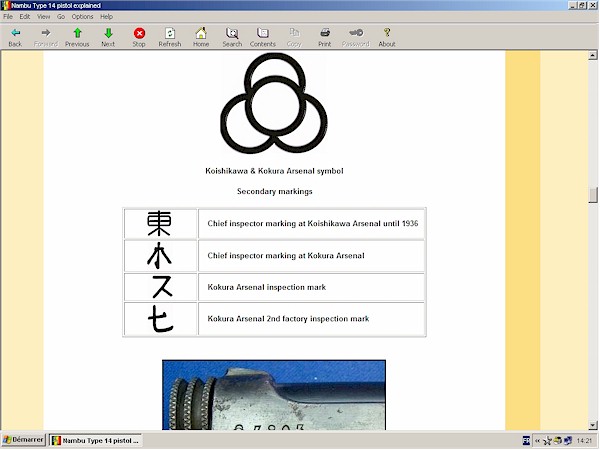
Task: Refresh the current page
Action: click(170, 37)
